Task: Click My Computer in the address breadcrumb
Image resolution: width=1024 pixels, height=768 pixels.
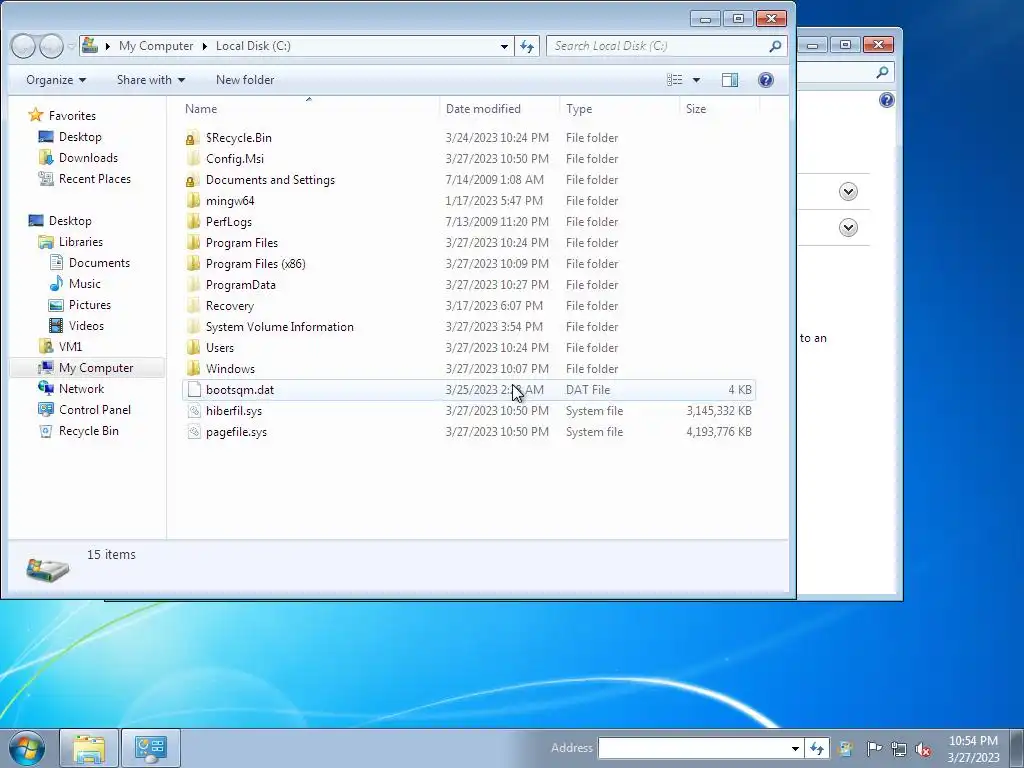Action: tap(156, 46)
